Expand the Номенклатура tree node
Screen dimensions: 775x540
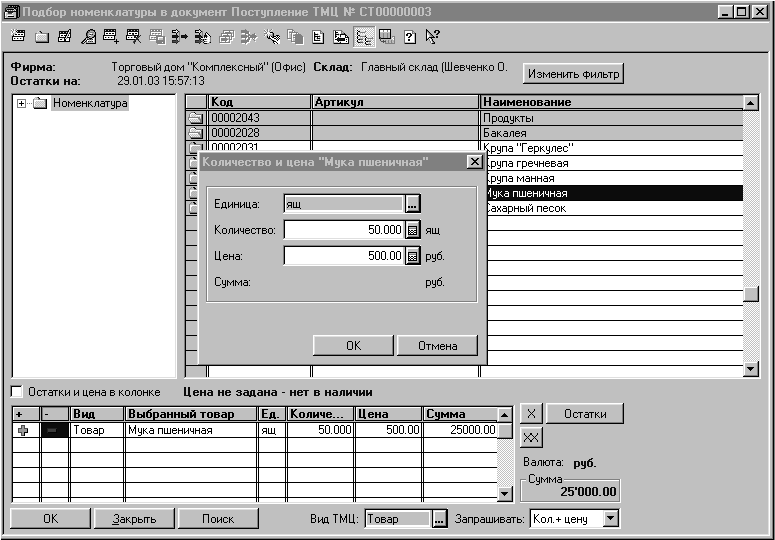tap(21, 103)
